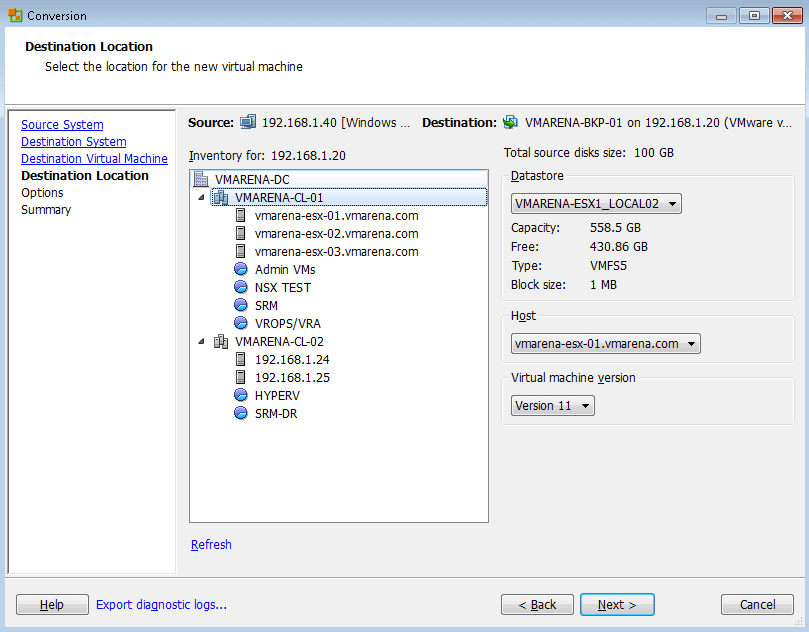
Task: Click the SRM resource pool icon
Action: coord(240,305)
